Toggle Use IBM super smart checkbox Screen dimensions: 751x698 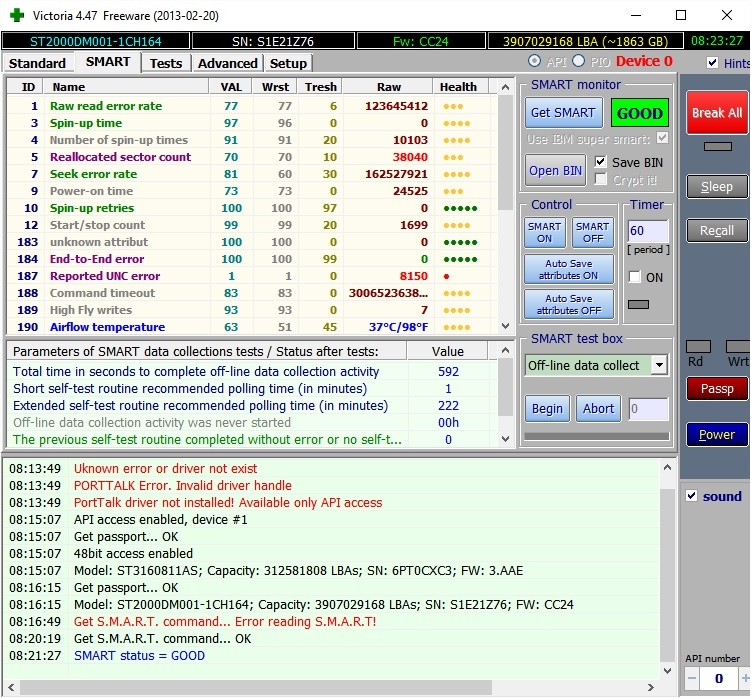tap(662, 138)
